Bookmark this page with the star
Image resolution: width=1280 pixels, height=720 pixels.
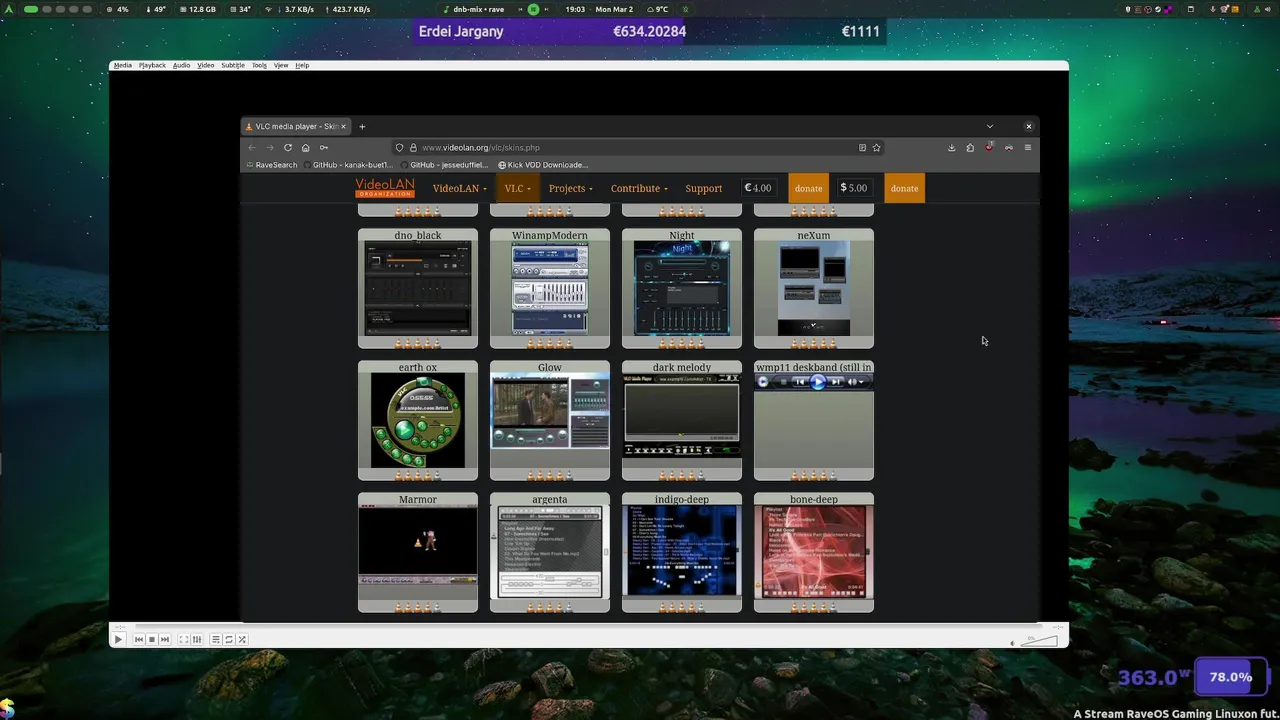point(876,147)
